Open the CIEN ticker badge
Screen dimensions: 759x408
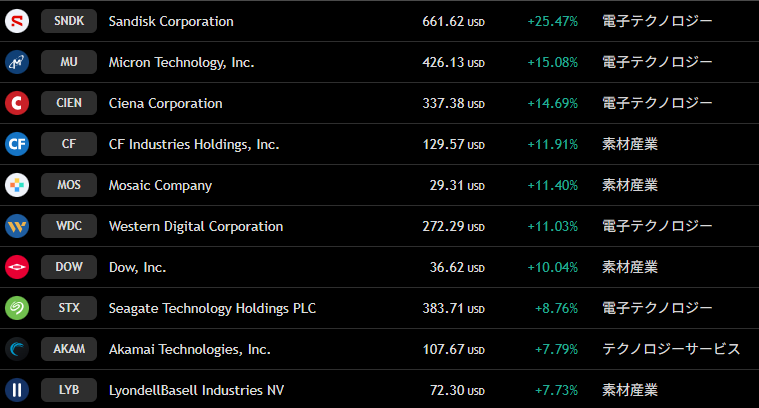click(x=69, y=103)
